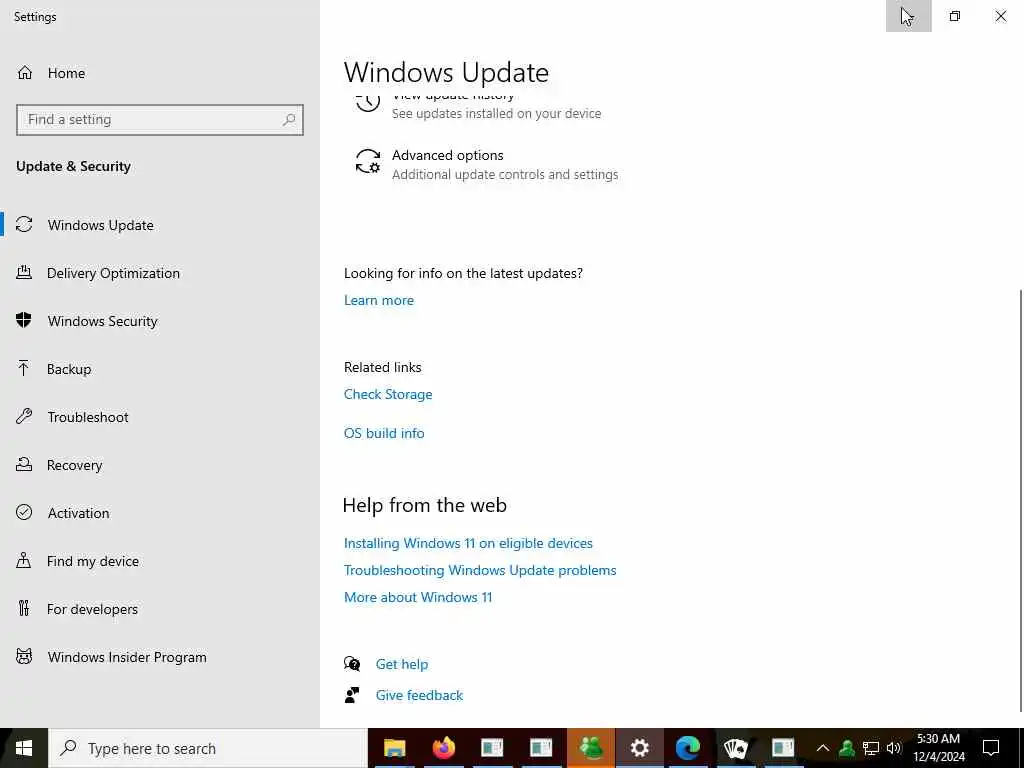
Task: Launch Firefox from the taskbar
Action: click(x=443, y=748)
